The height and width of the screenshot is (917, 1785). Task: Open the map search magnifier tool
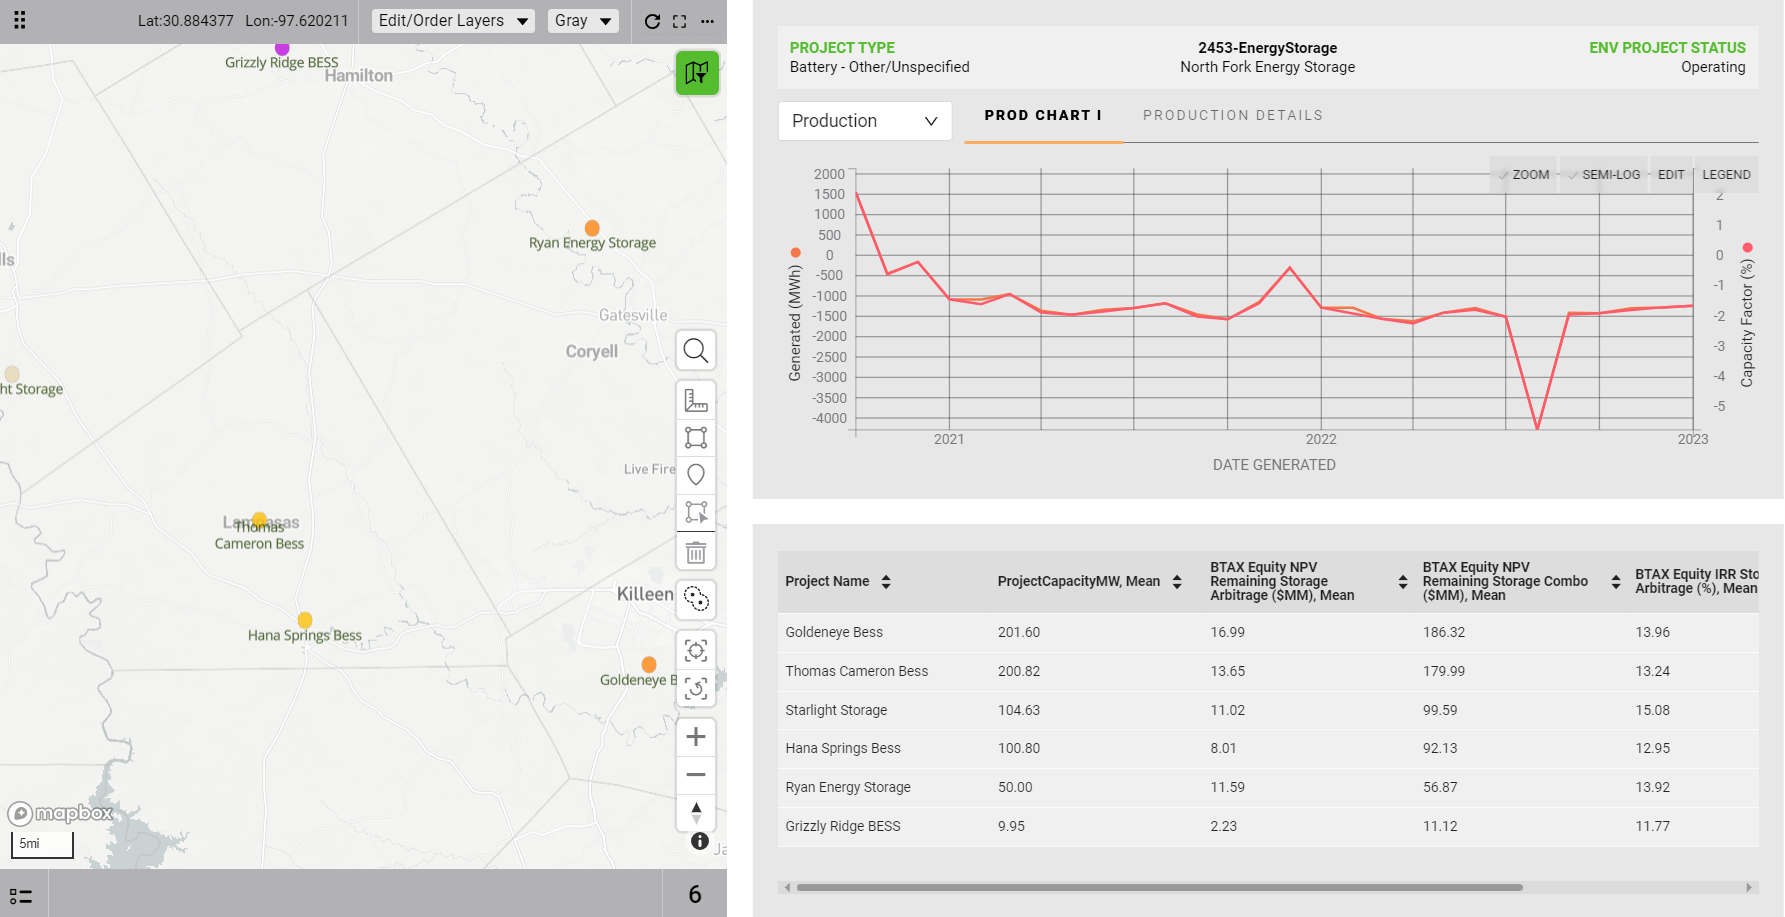696,351
